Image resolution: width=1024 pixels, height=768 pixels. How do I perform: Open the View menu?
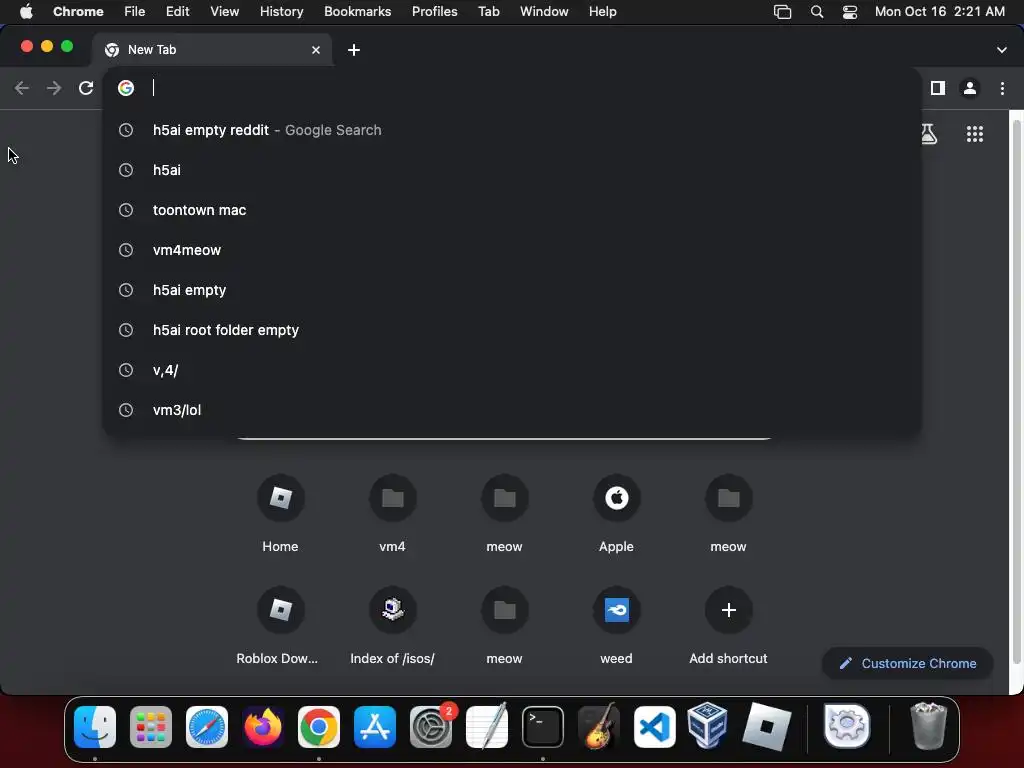(225, 12)
